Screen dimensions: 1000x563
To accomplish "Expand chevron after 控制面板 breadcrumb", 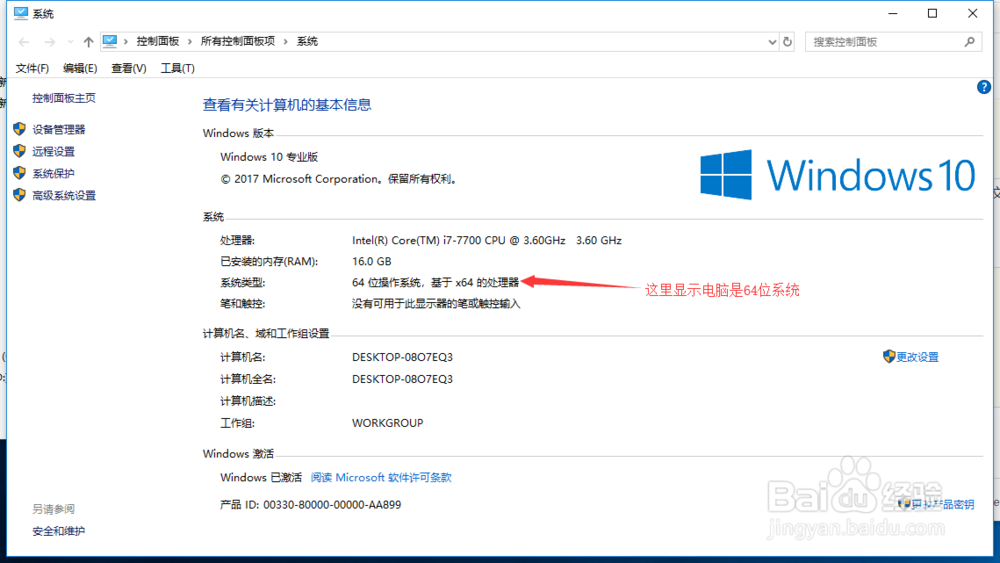I will (190, 41).
